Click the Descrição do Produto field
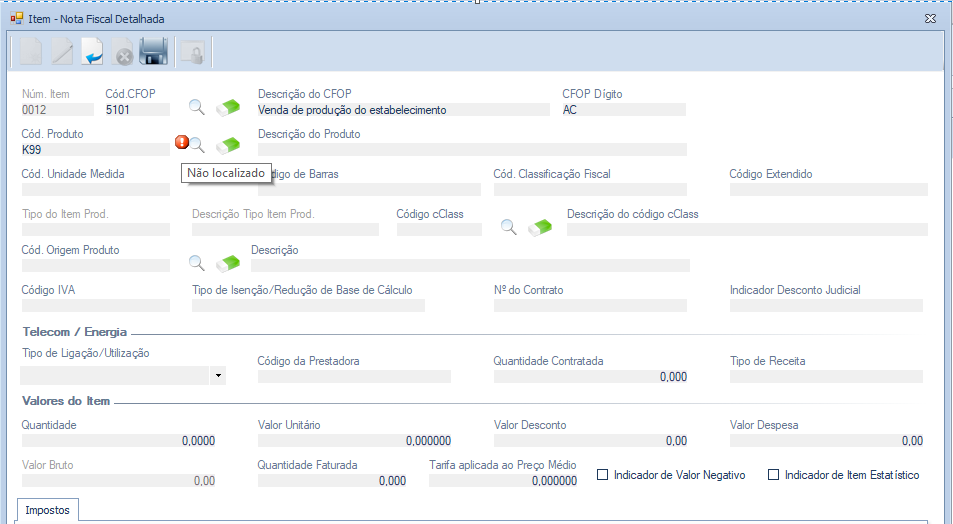The height and width of the screenshot is (524, 953). click(472, 150)
